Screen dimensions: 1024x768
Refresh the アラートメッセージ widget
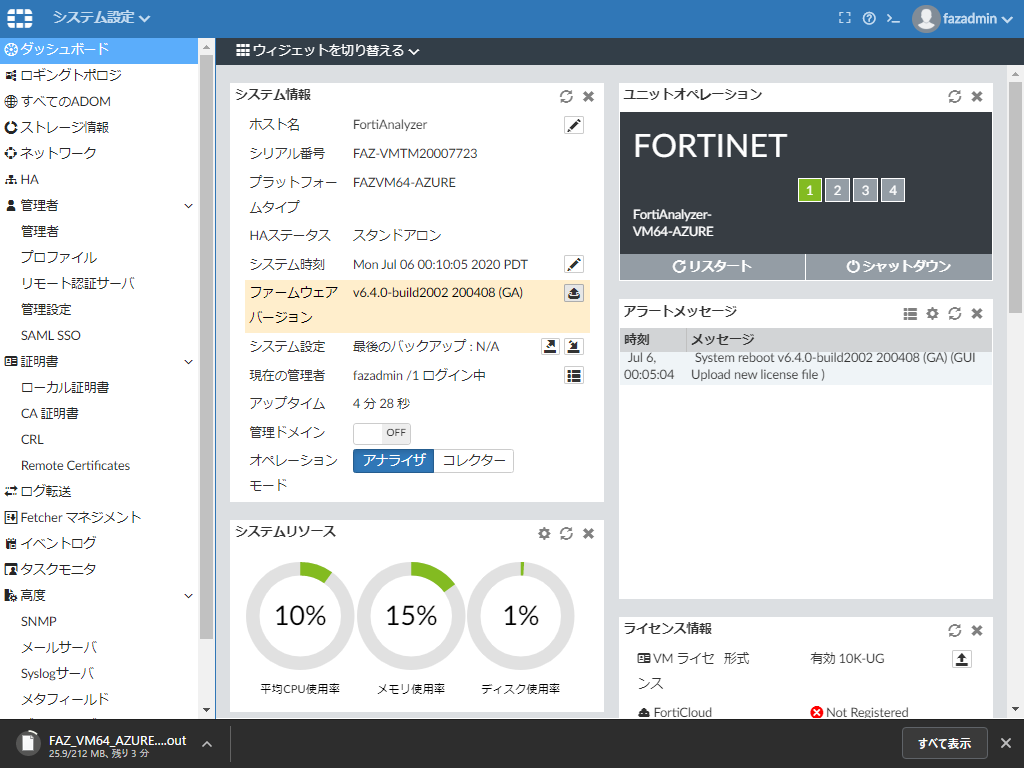tap(955, 313)
